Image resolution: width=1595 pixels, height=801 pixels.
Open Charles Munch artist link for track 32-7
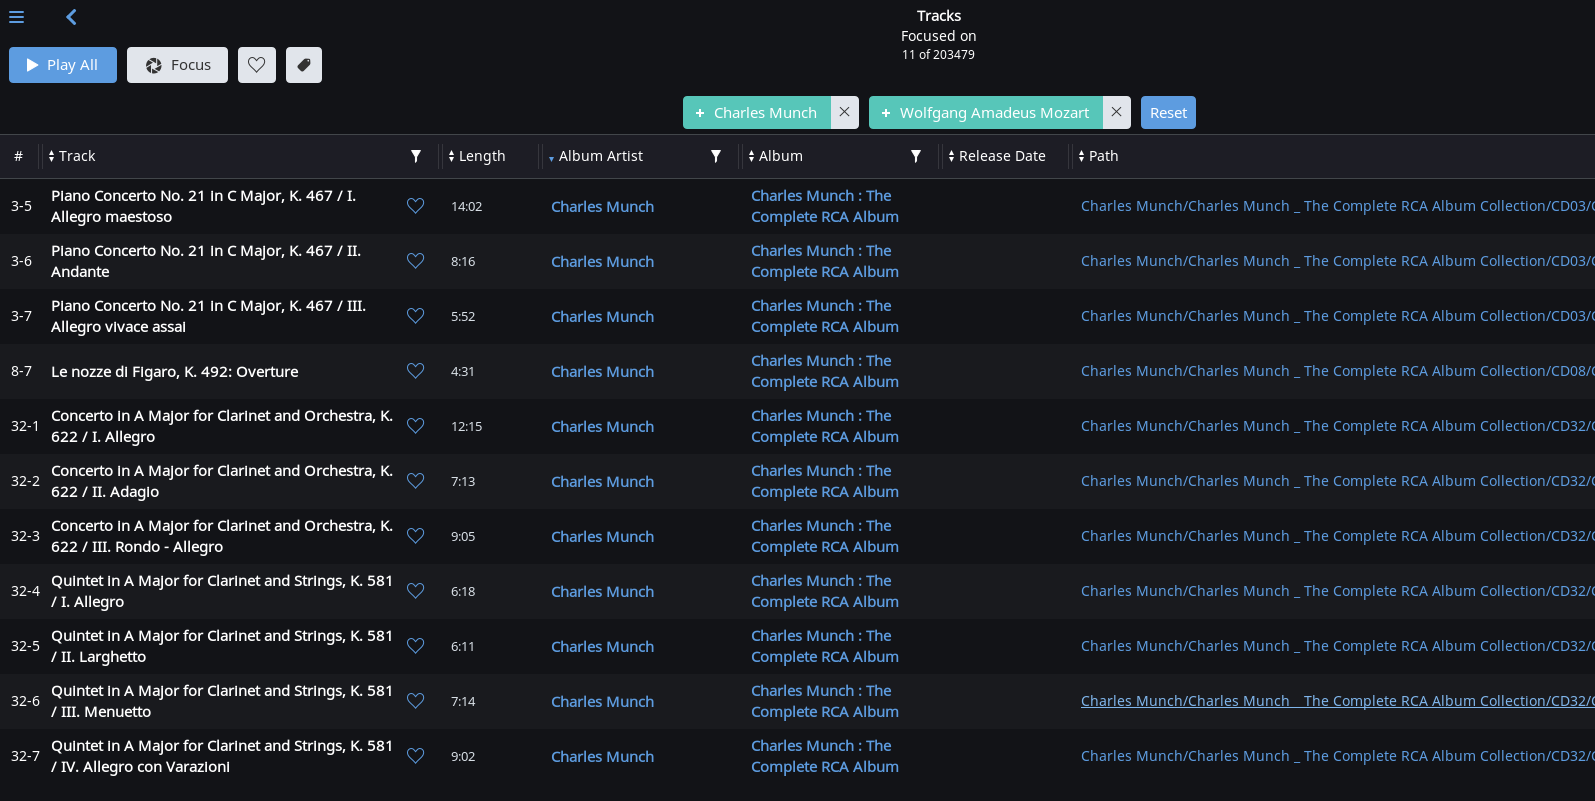(603, 757)
